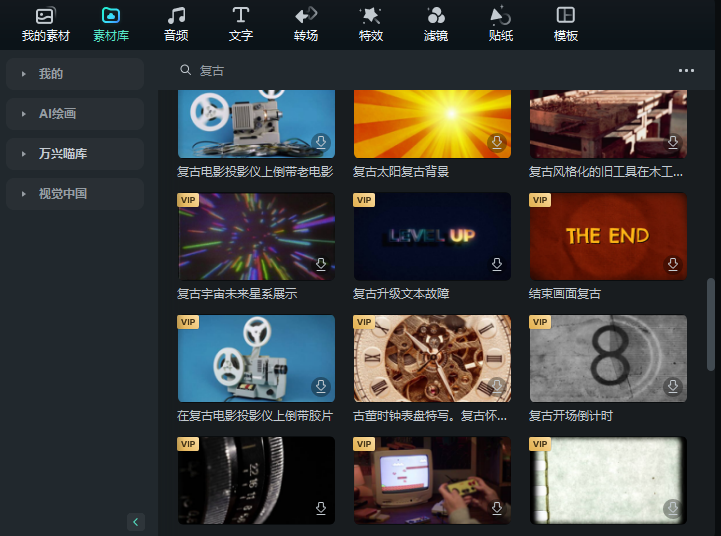Download the 复古风格化的旧工具 clip
This screenshot has height=536, width=721.
(673, 142)
